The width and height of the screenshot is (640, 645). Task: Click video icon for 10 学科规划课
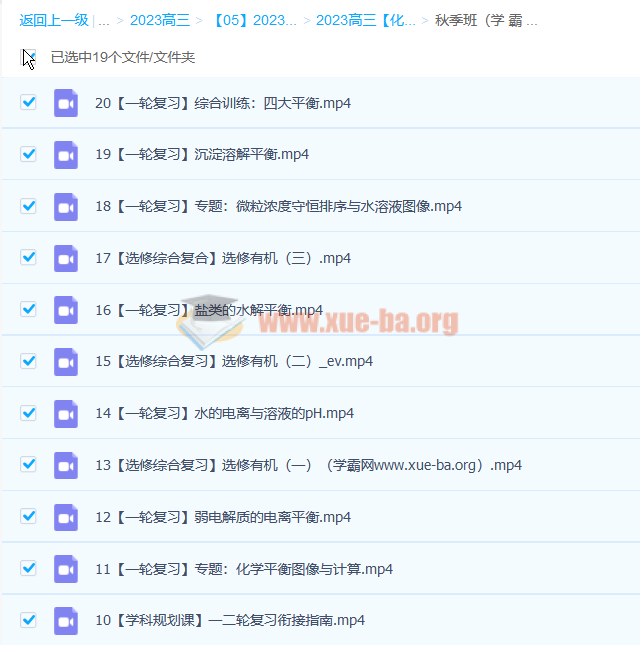point(66,621)
